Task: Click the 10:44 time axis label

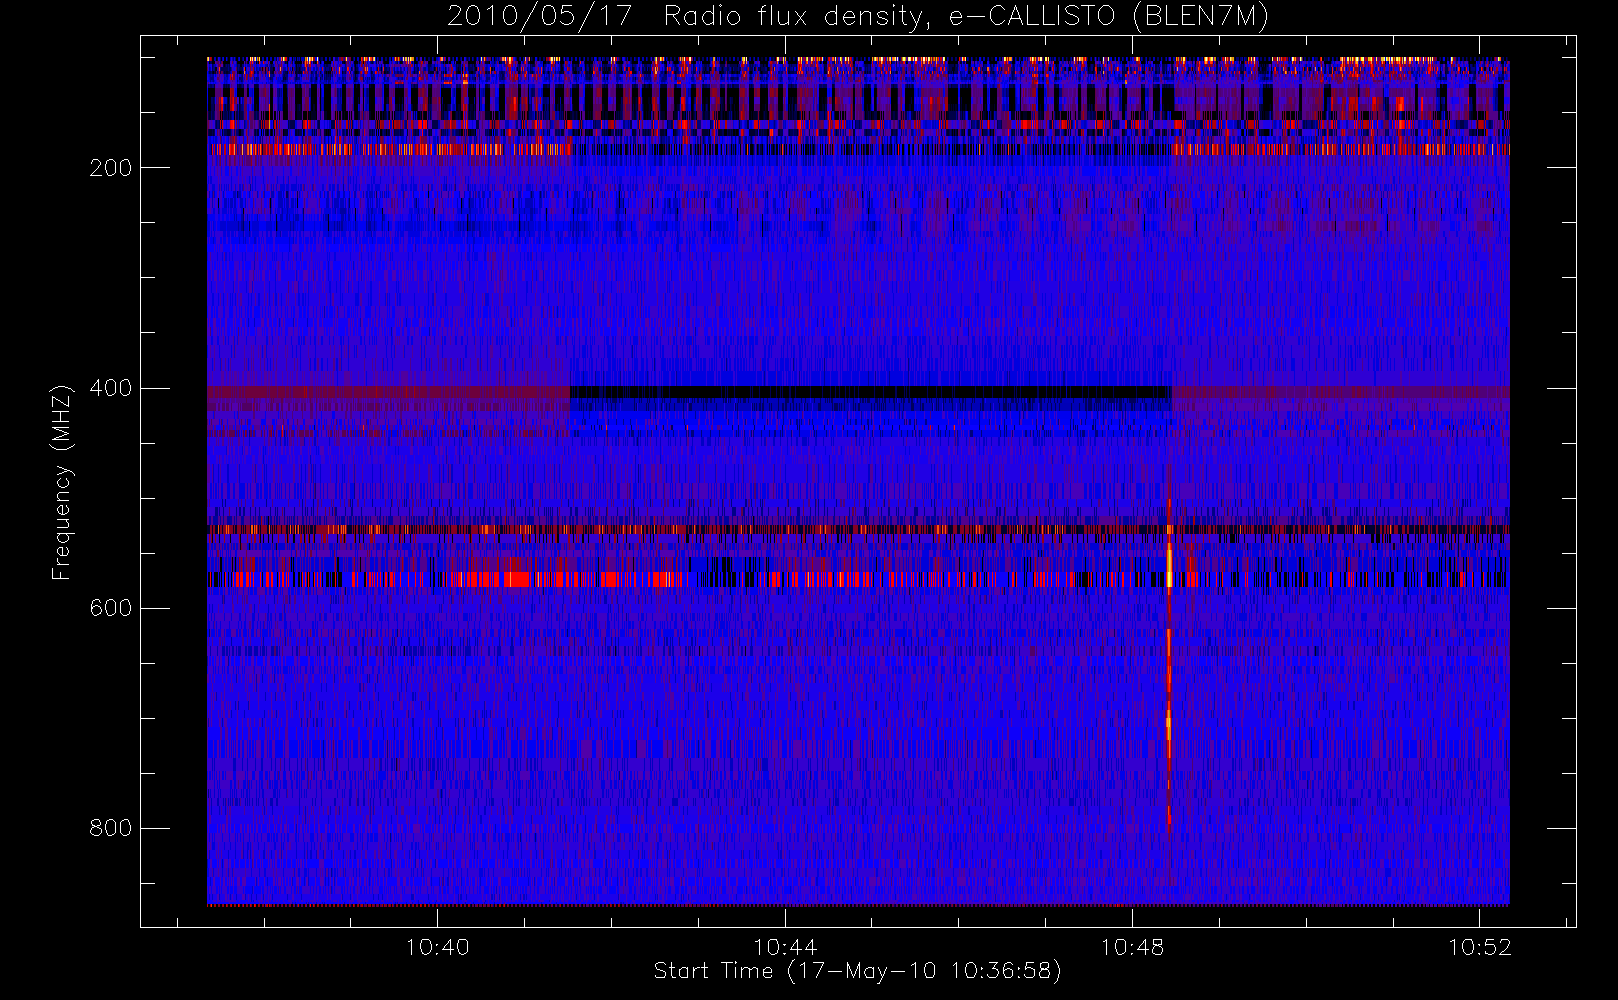Action: click(x=785, y=947)
